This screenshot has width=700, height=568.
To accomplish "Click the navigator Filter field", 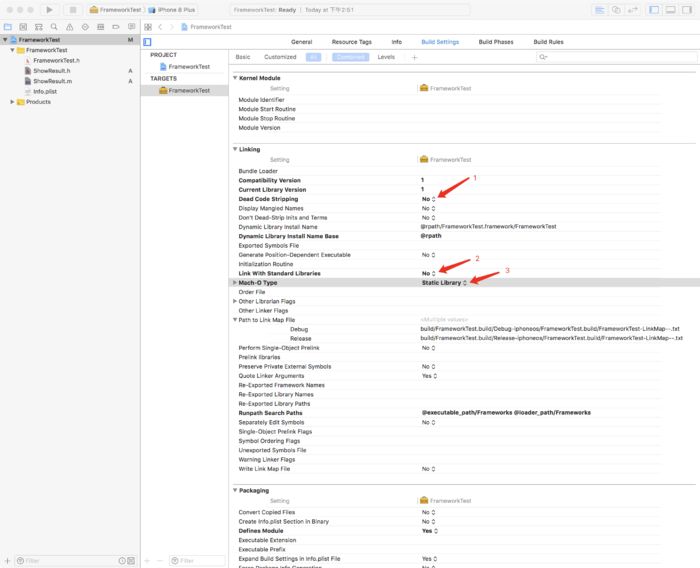I will (x=66, y=560).
